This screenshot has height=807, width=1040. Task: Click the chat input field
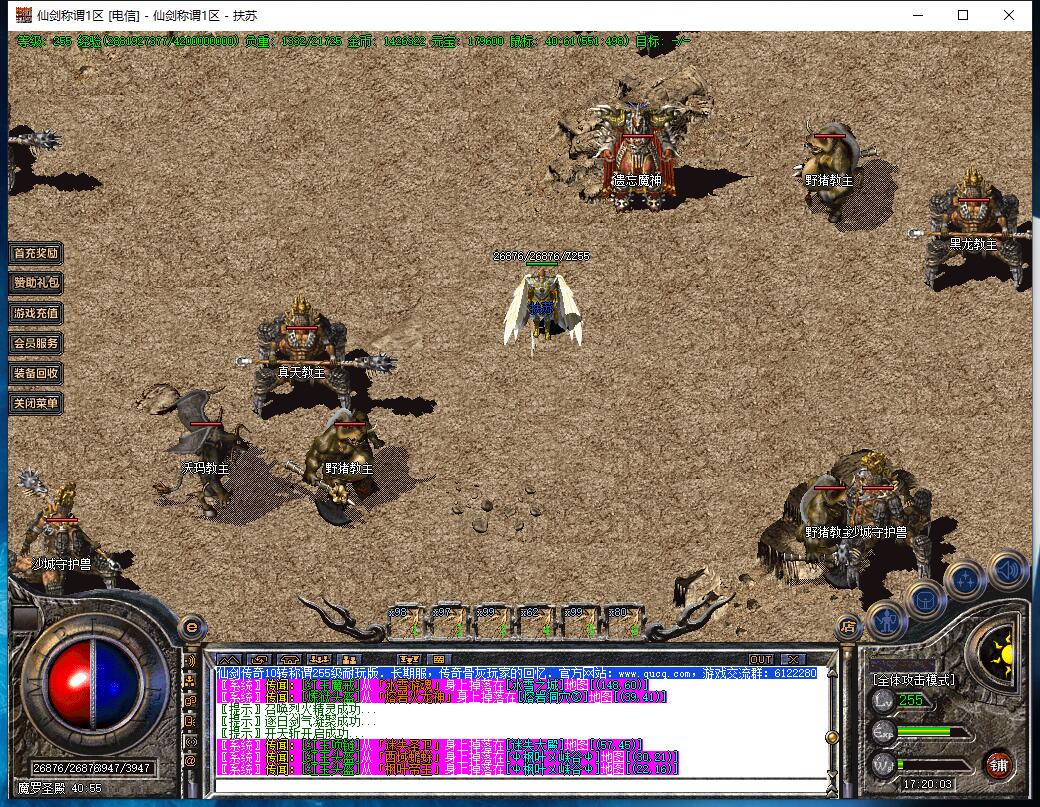coord(521,787)
